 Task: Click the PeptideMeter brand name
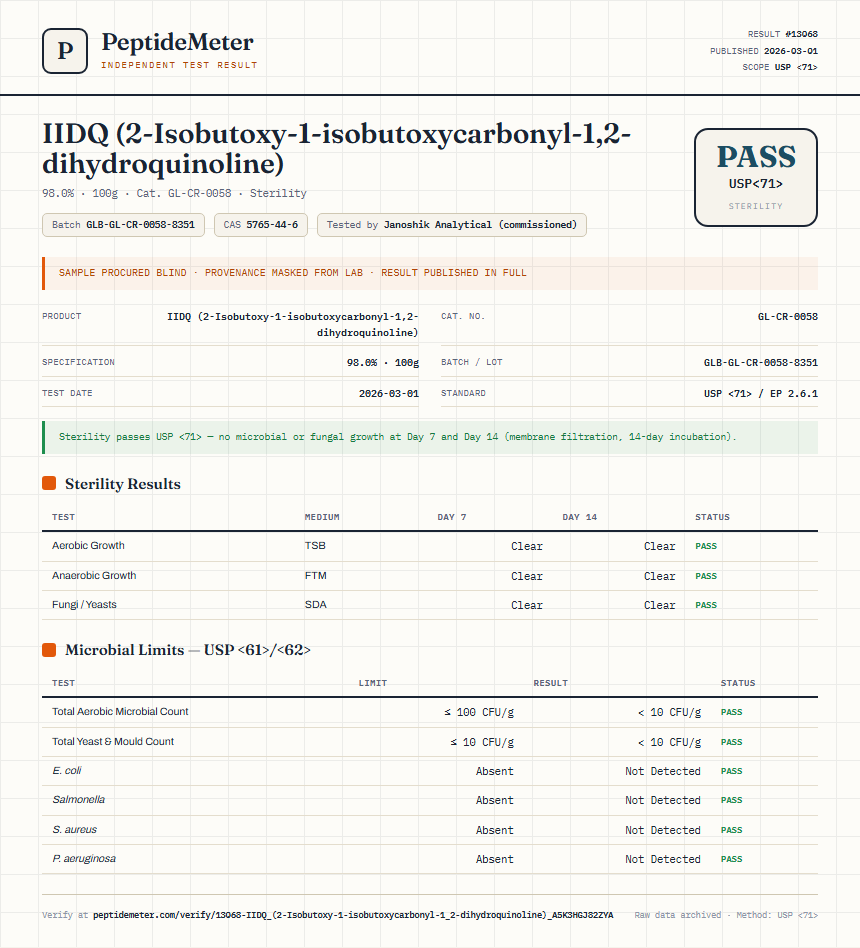pyautogui.click(x=177, y=42)
